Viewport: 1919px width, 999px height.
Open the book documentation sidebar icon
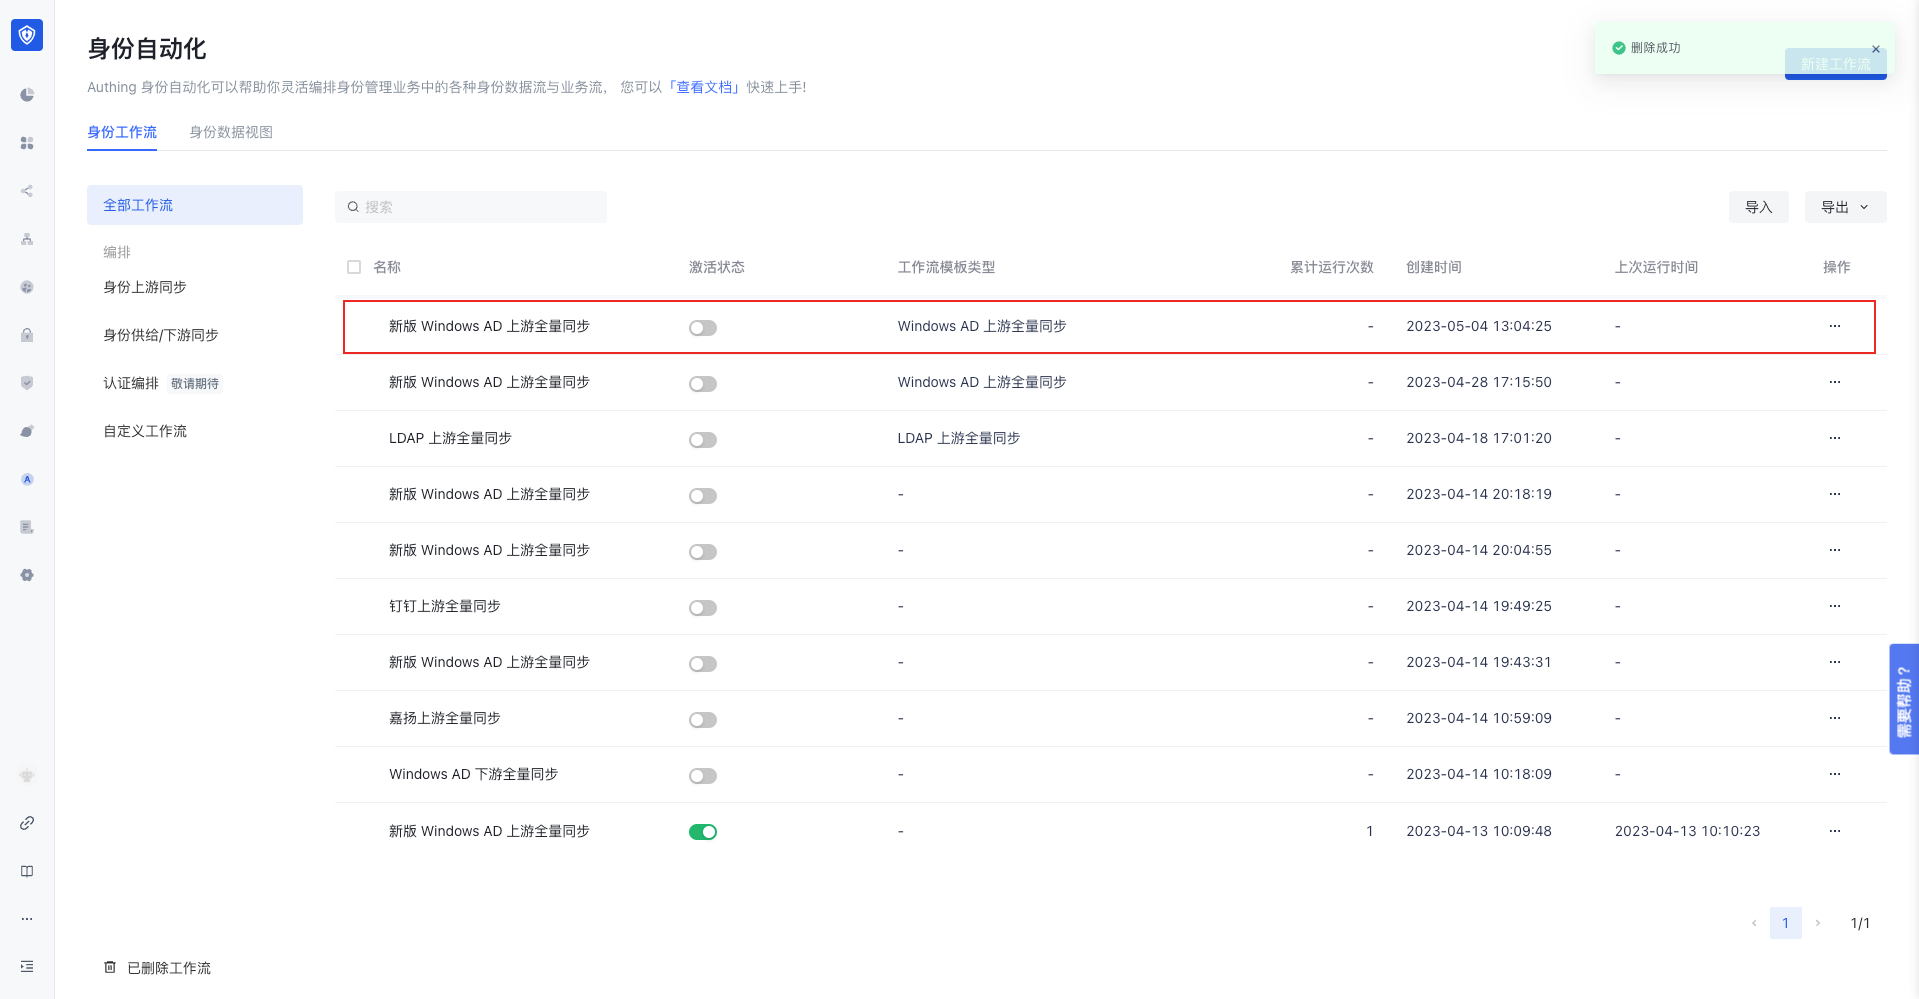coord(27,871)
